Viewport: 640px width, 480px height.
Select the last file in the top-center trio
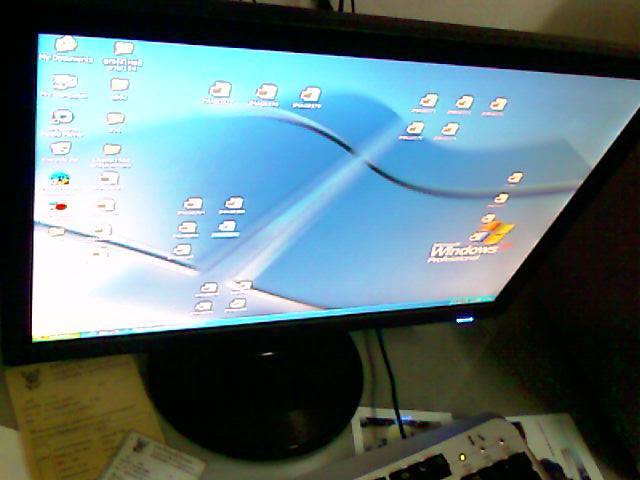click(310, 96)
